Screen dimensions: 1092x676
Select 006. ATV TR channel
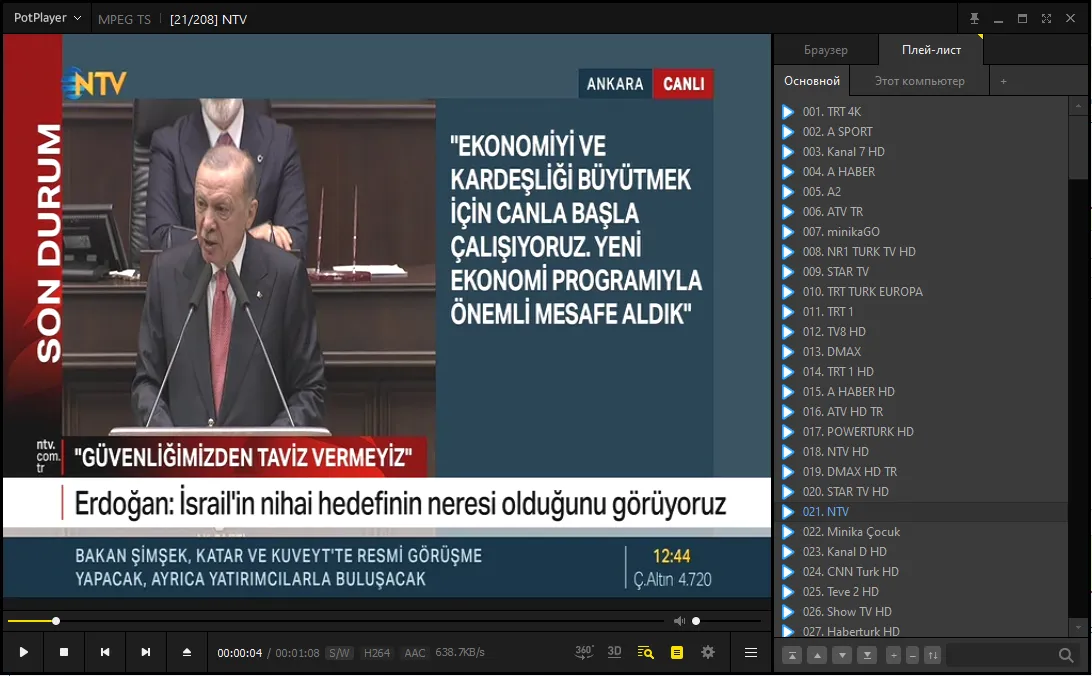tap(832, 212)
